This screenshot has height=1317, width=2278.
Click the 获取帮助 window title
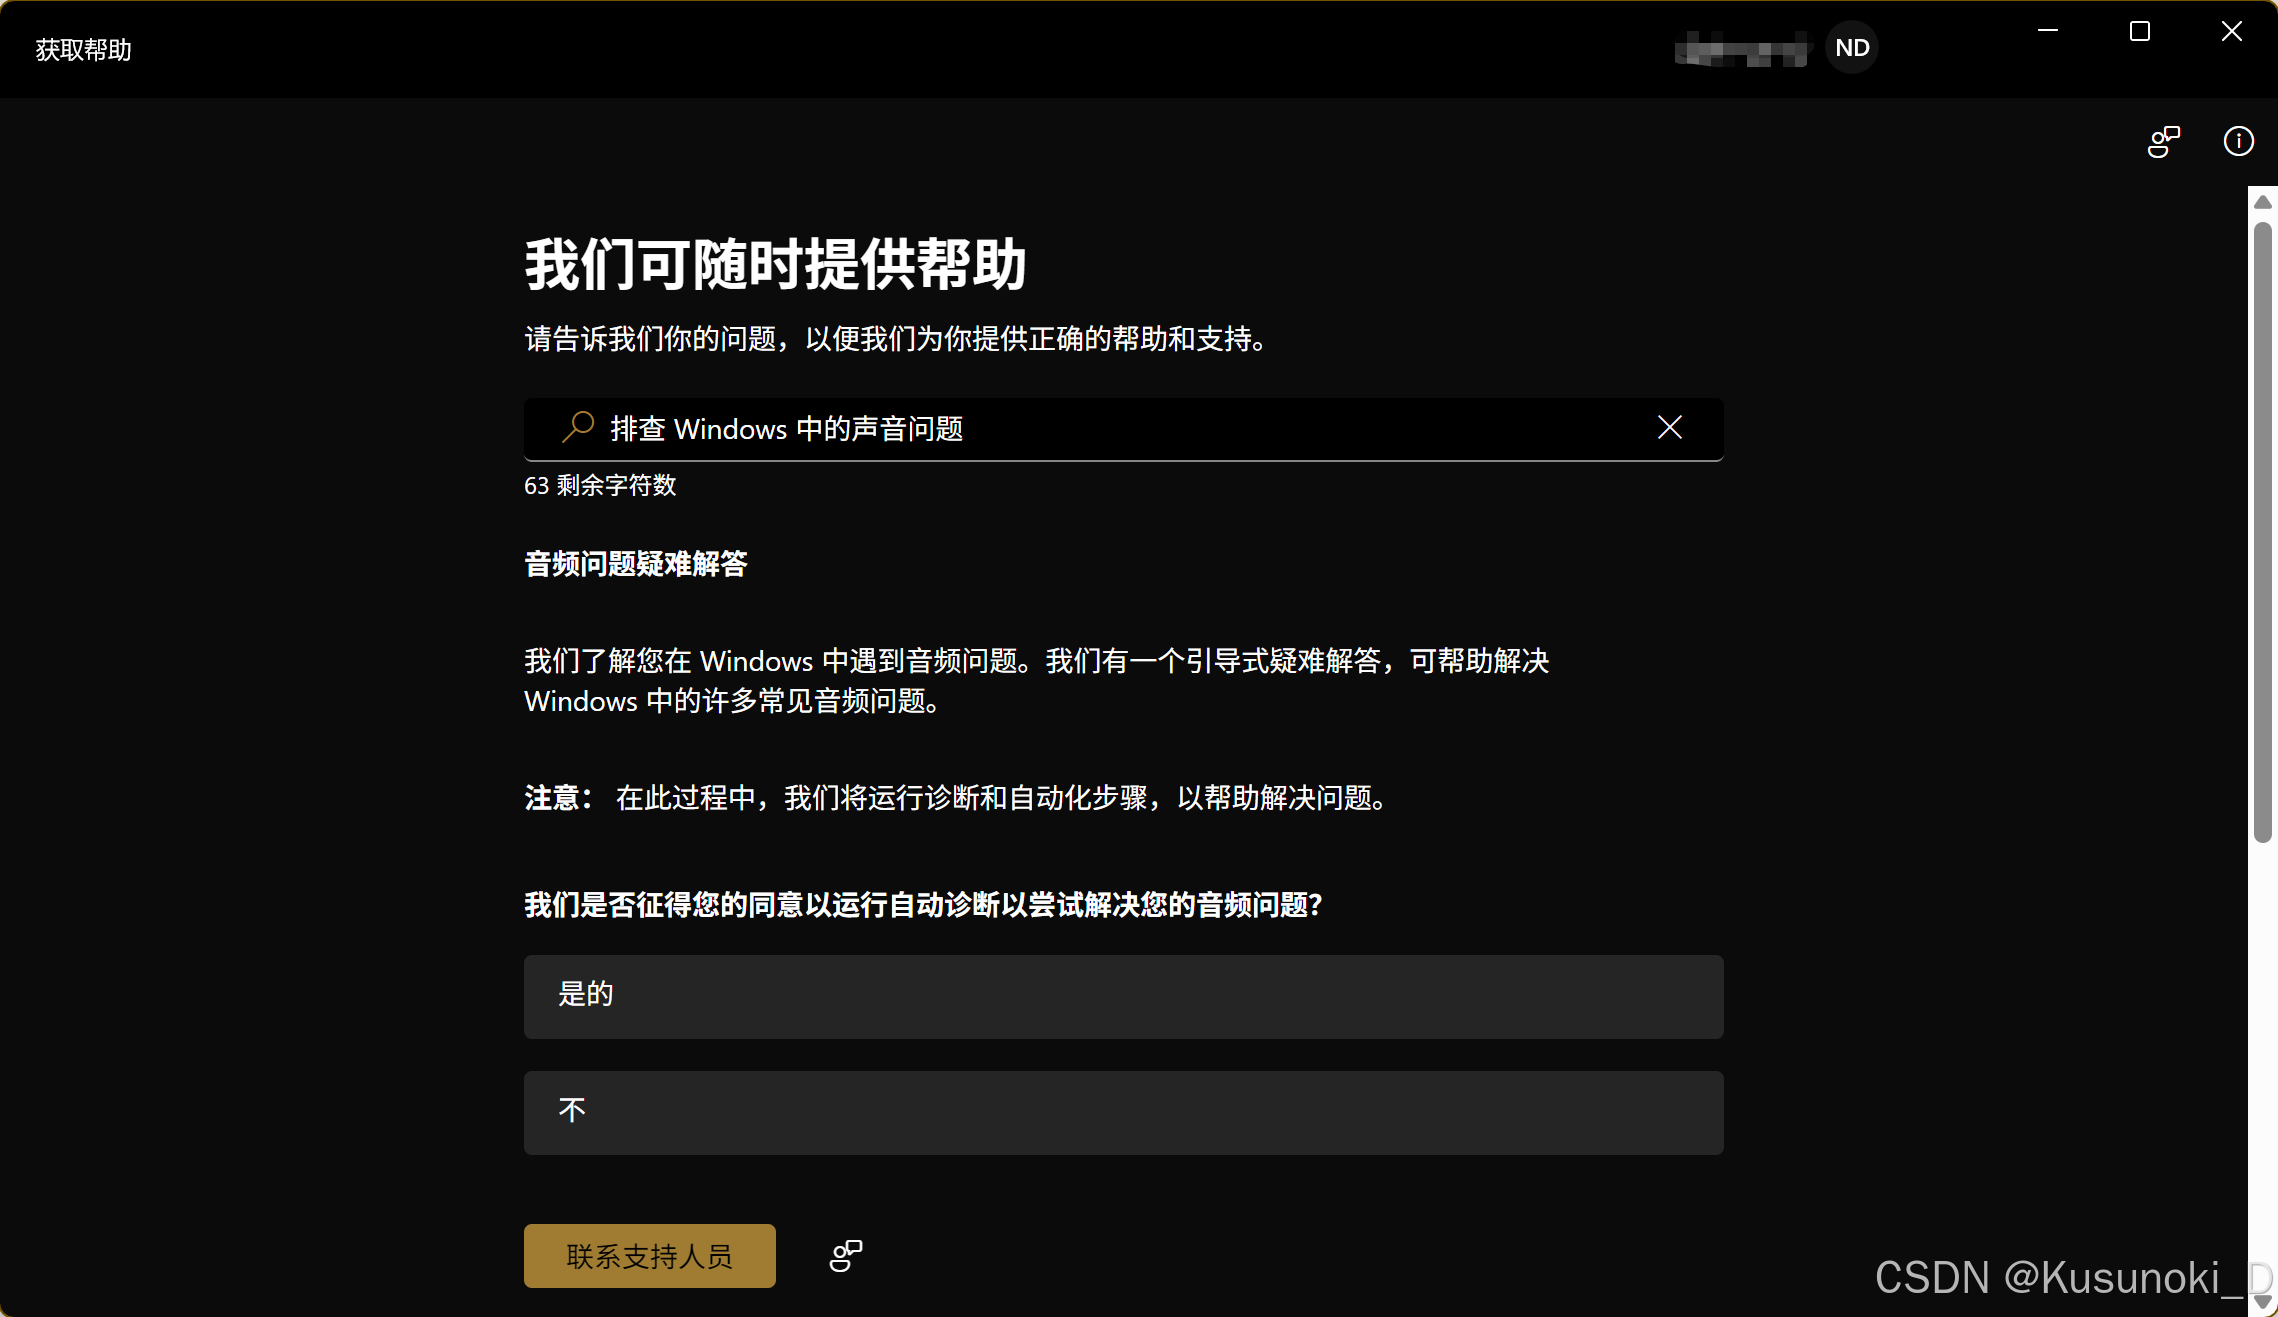tap(84, 50)
